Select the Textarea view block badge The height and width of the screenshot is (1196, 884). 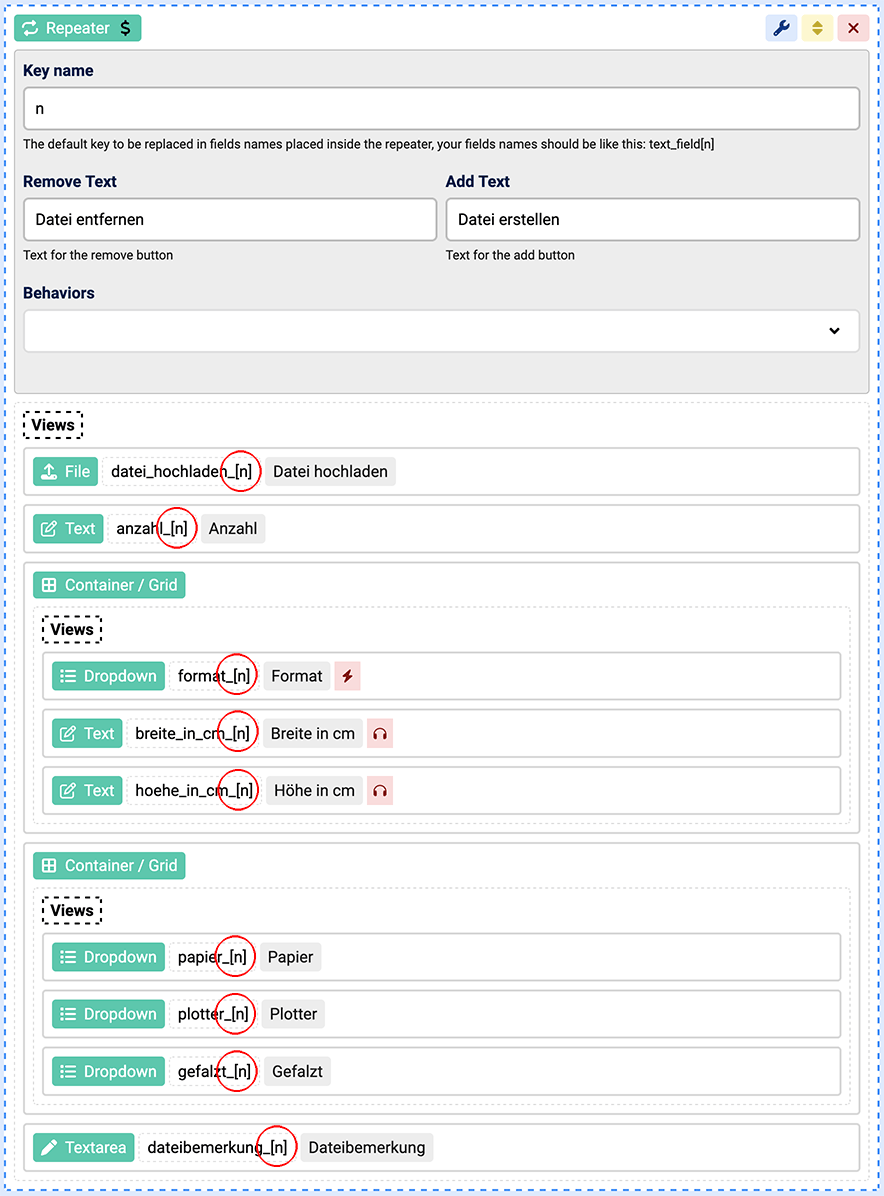84,1147
